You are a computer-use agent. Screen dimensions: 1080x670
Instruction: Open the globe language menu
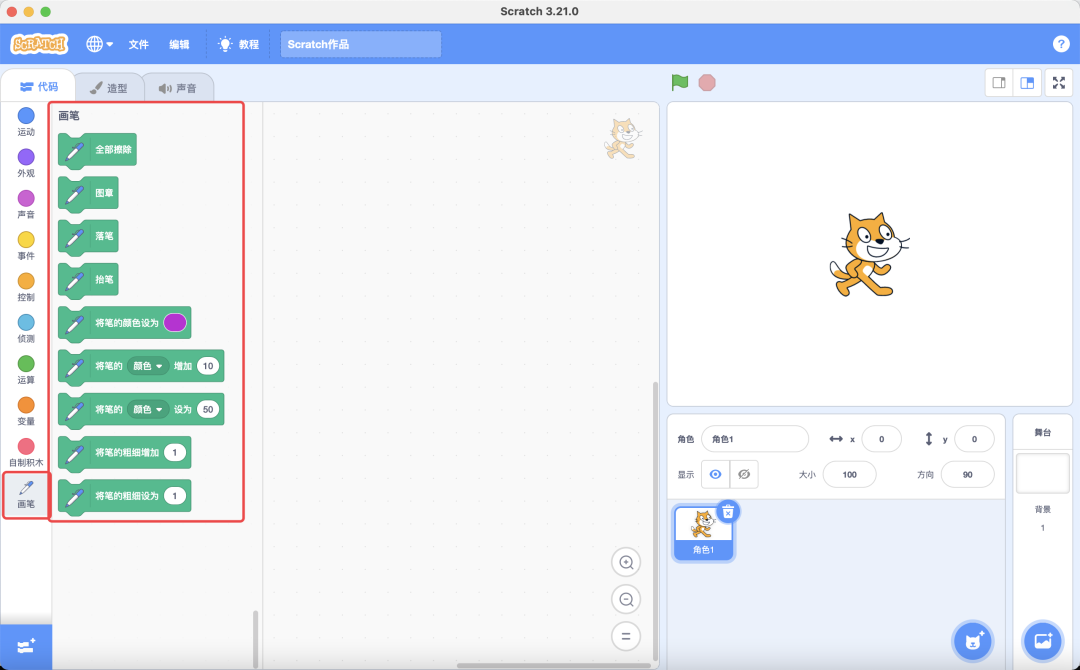click(99, 44)
